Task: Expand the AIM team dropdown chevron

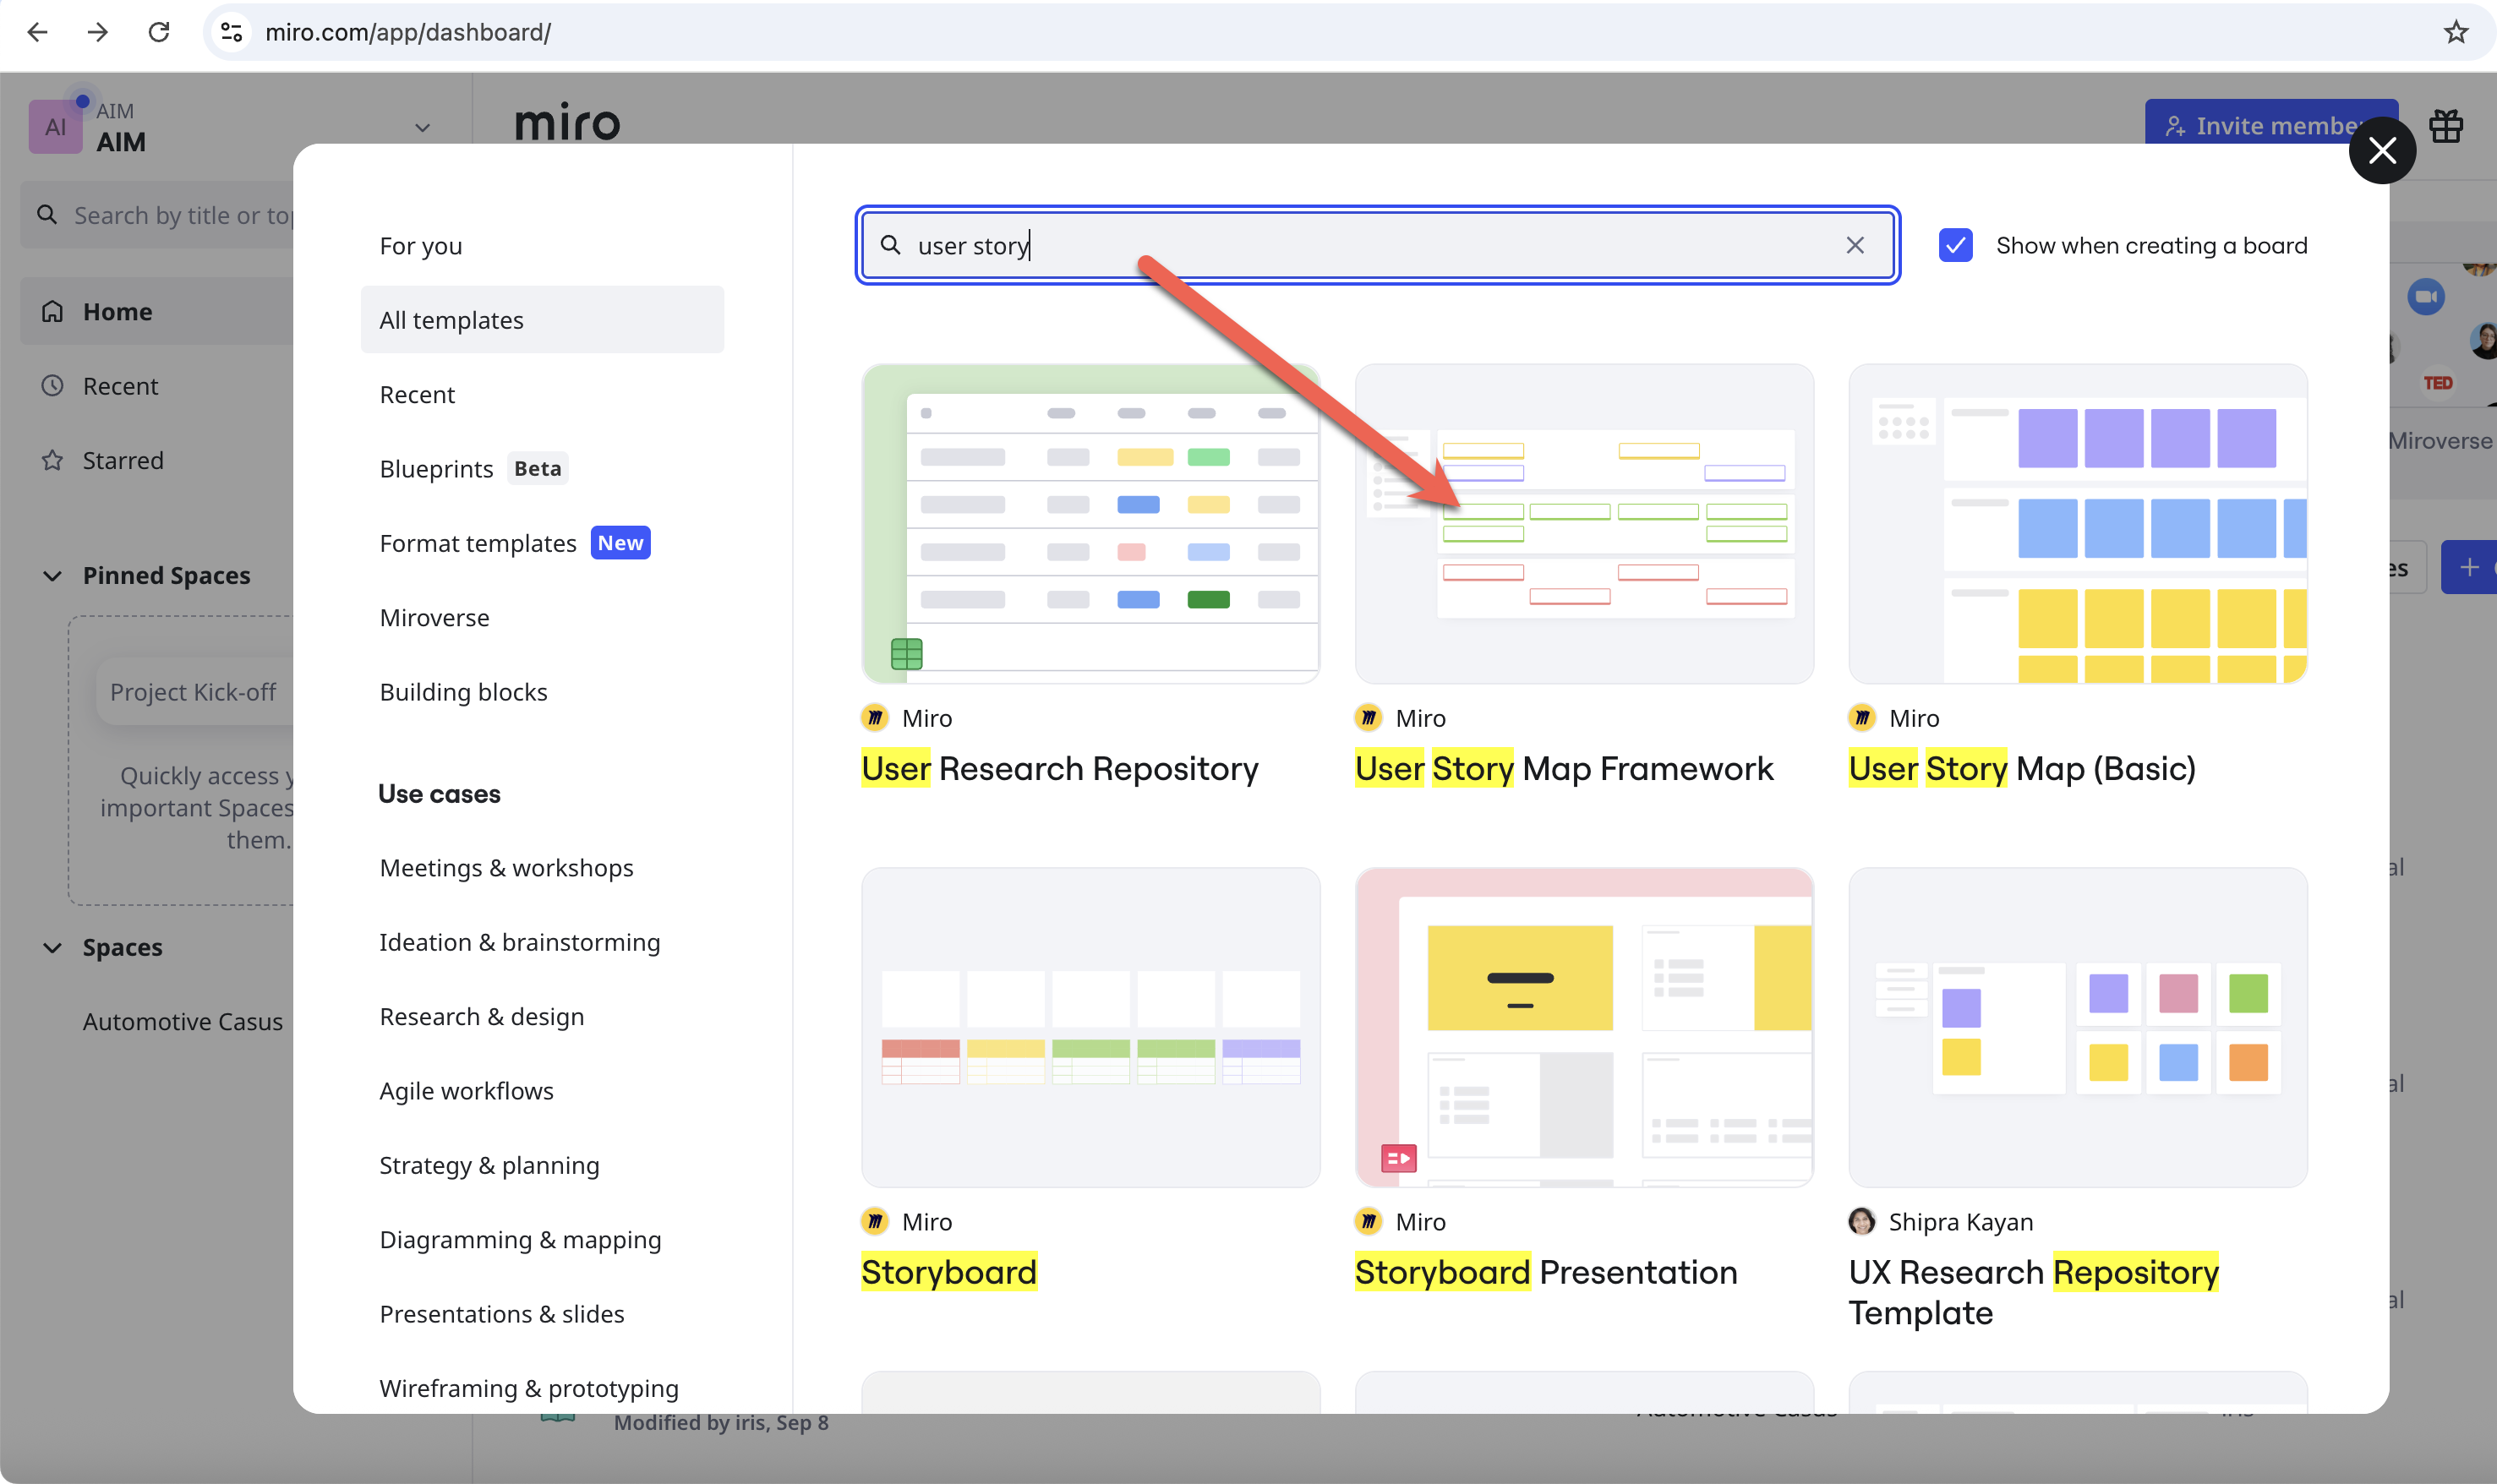Action: coord(422,128)
